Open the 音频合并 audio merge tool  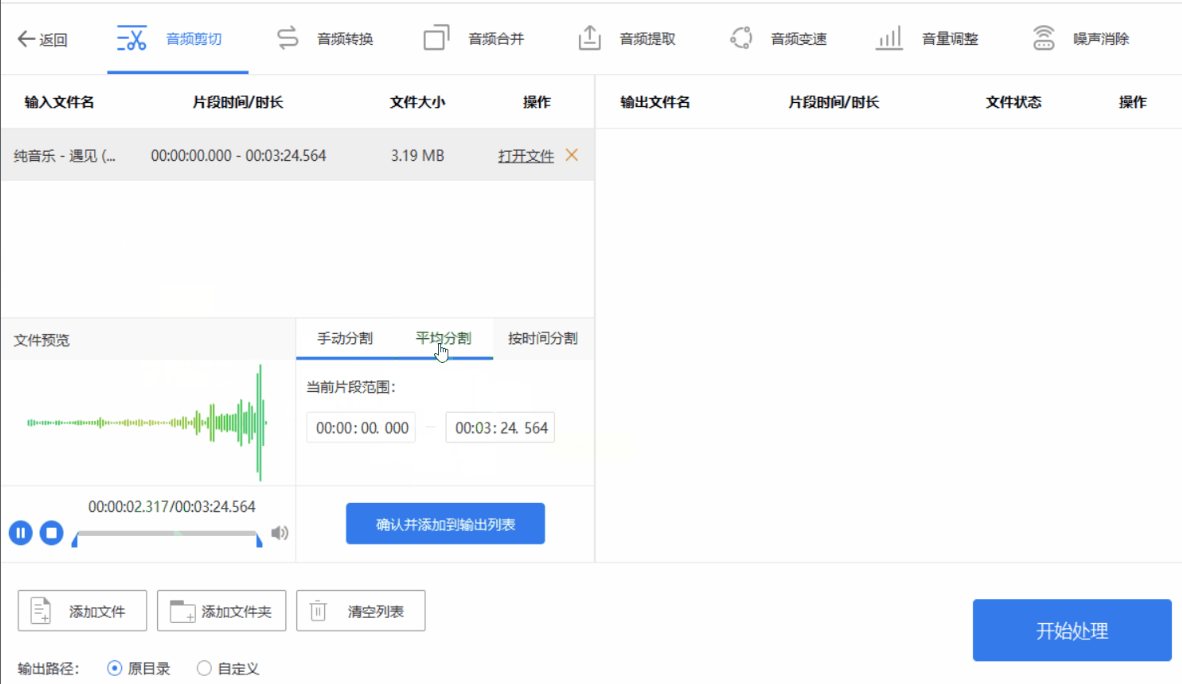(474, 40)
